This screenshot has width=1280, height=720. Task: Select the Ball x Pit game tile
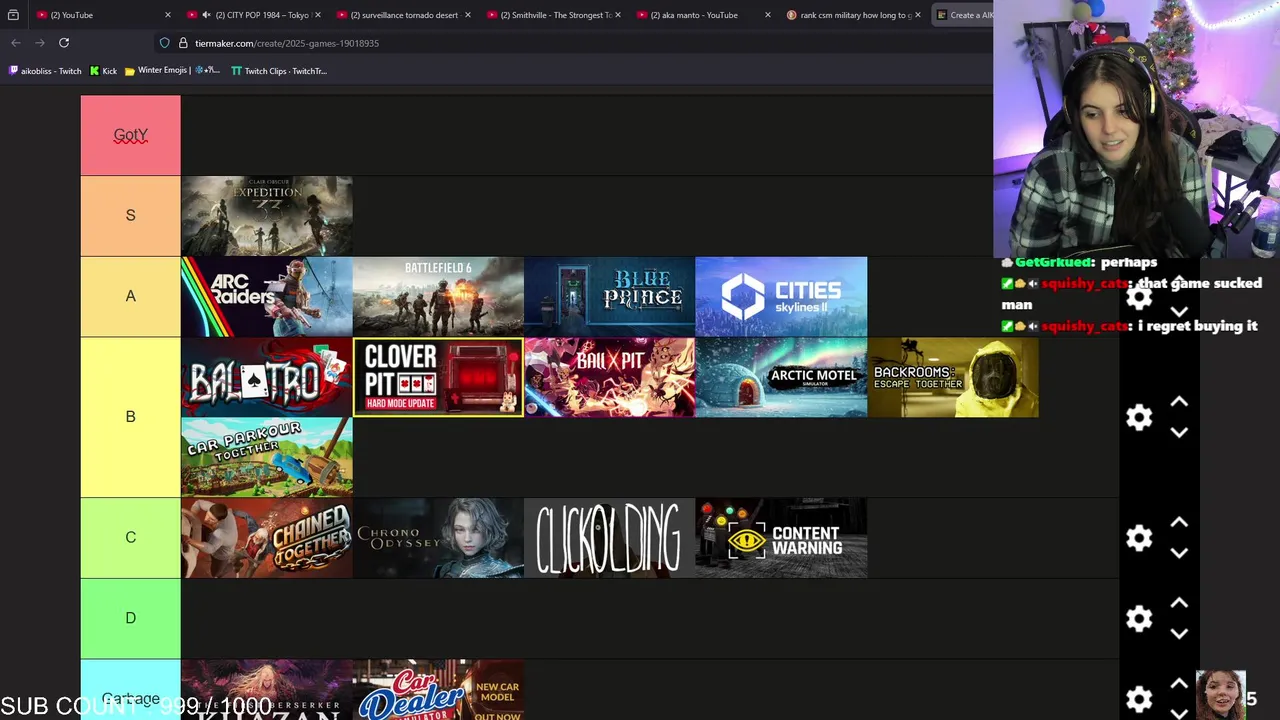609,377
